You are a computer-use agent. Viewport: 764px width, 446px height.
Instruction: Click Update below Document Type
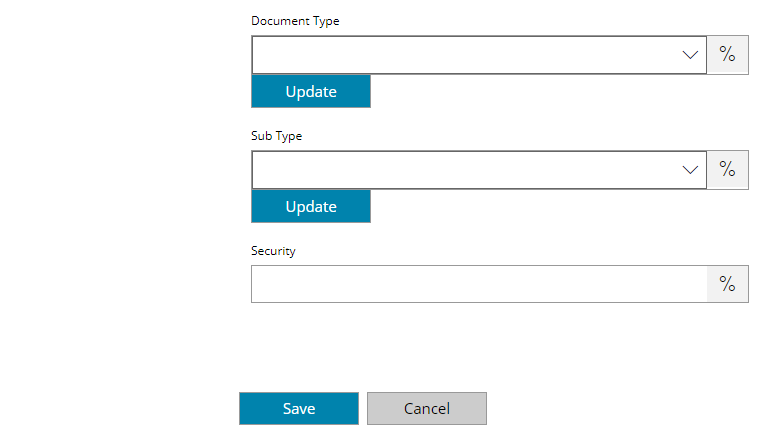click(x=311, y=91)
